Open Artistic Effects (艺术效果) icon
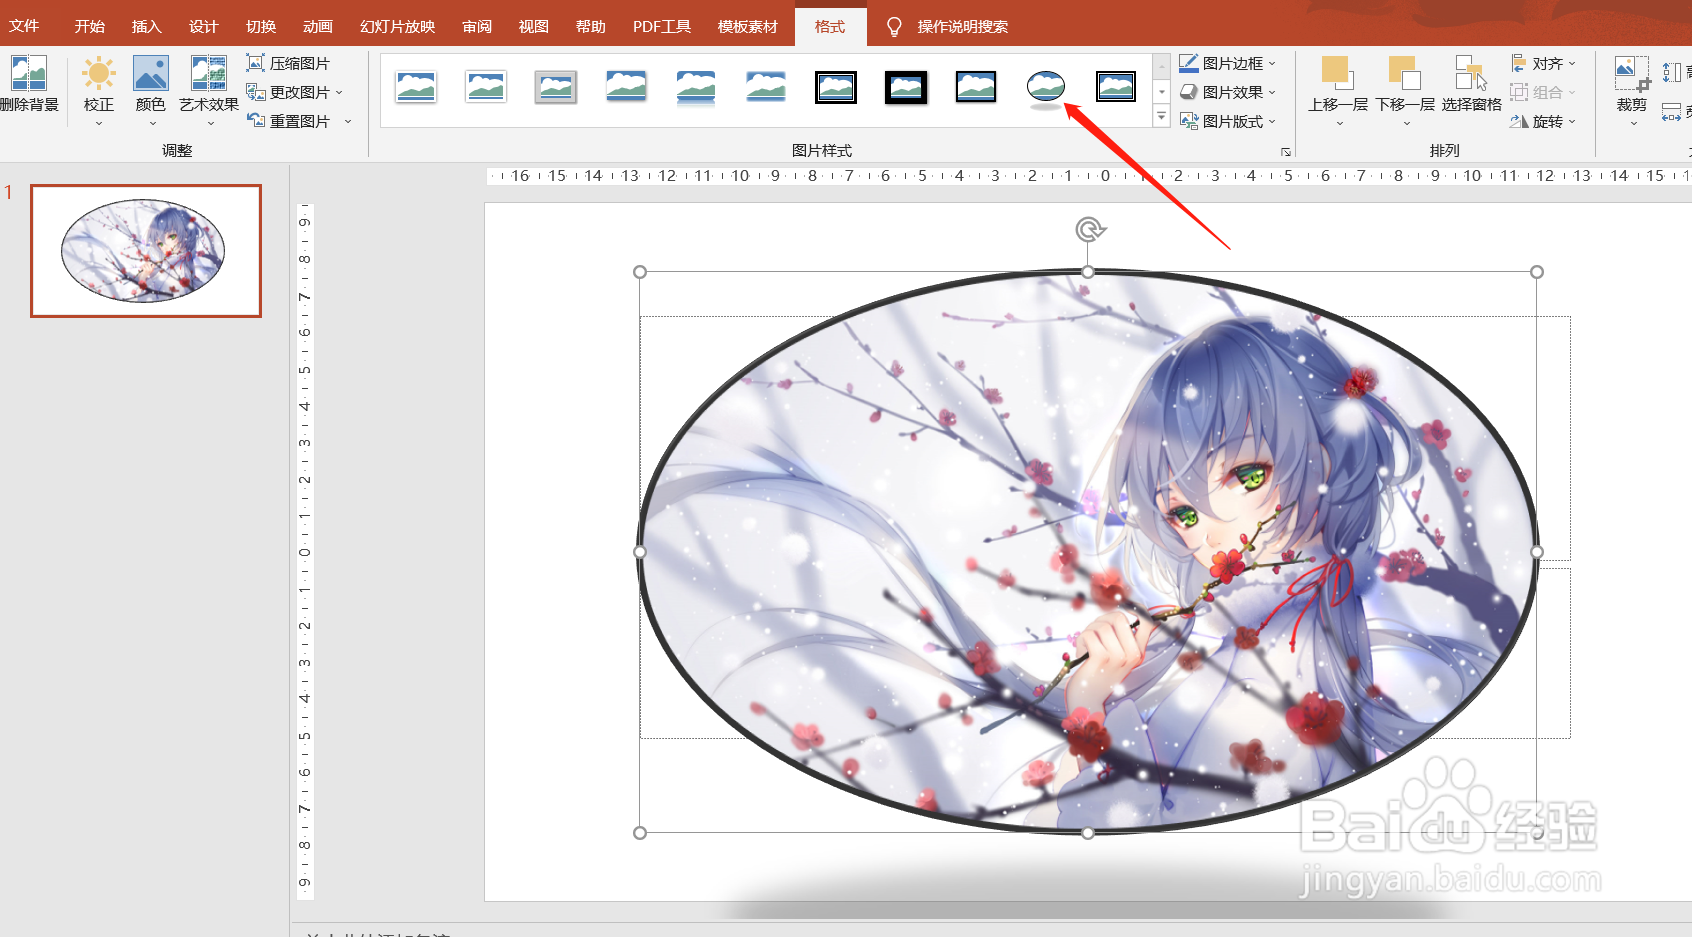 point(209,74)
